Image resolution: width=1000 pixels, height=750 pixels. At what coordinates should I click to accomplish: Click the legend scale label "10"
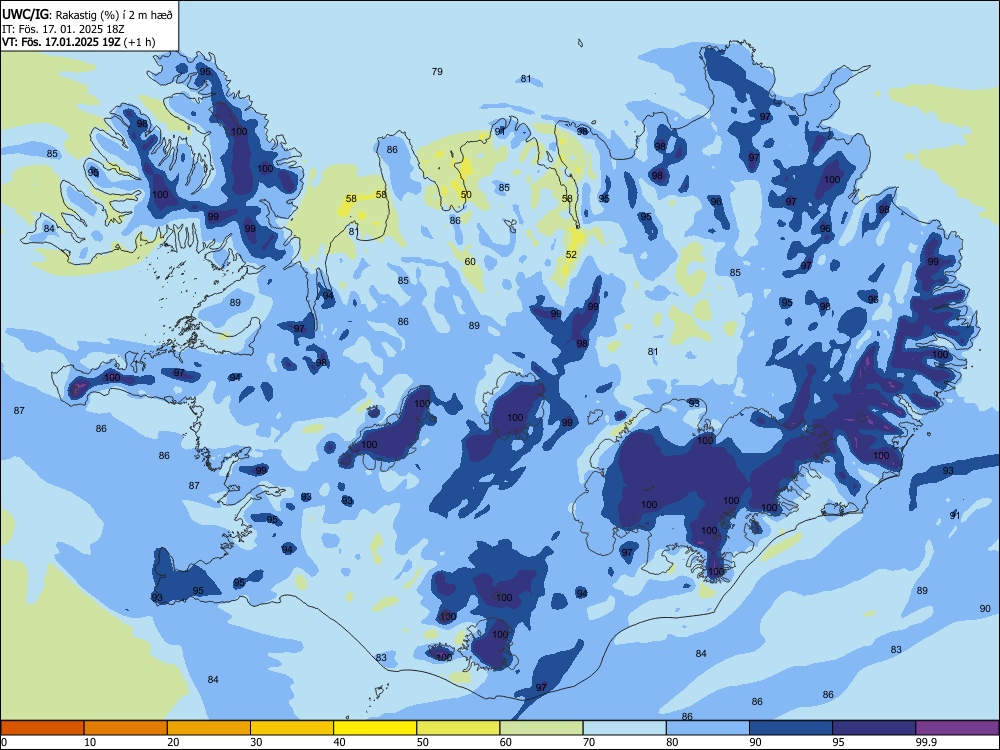[x=90, y=742]
